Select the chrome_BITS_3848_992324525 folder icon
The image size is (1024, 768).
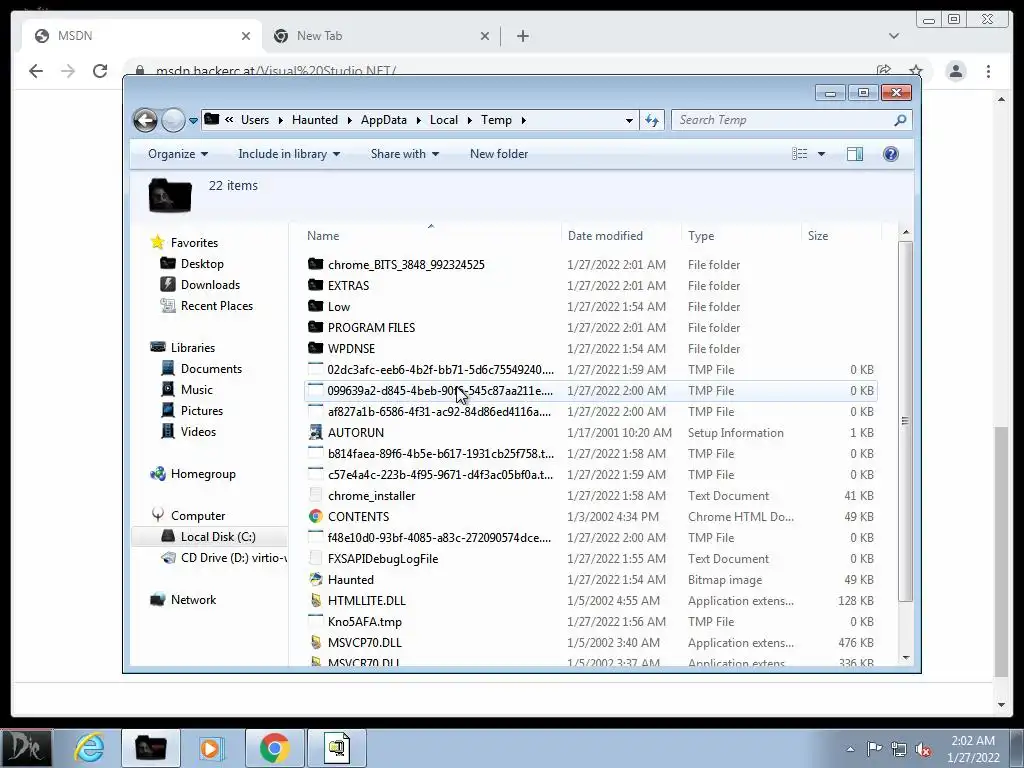[x=315, y=264]
